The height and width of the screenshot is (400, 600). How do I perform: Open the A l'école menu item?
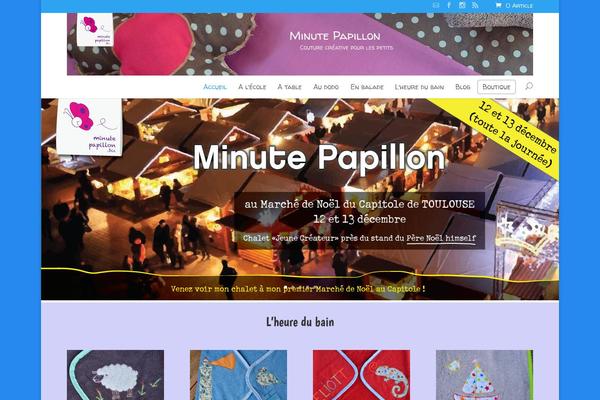pos(252,87)
